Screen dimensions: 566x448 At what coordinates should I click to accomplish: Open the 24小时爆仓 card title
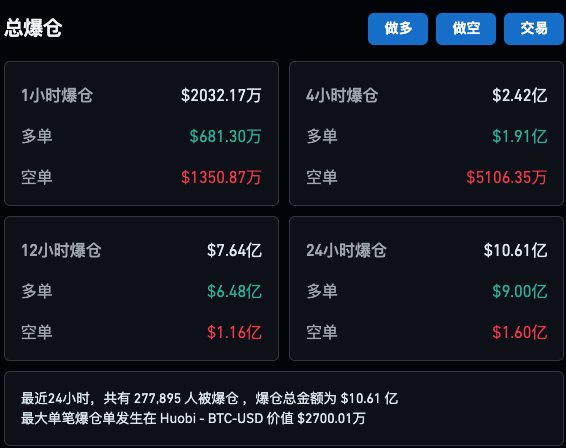pos(346,251)
